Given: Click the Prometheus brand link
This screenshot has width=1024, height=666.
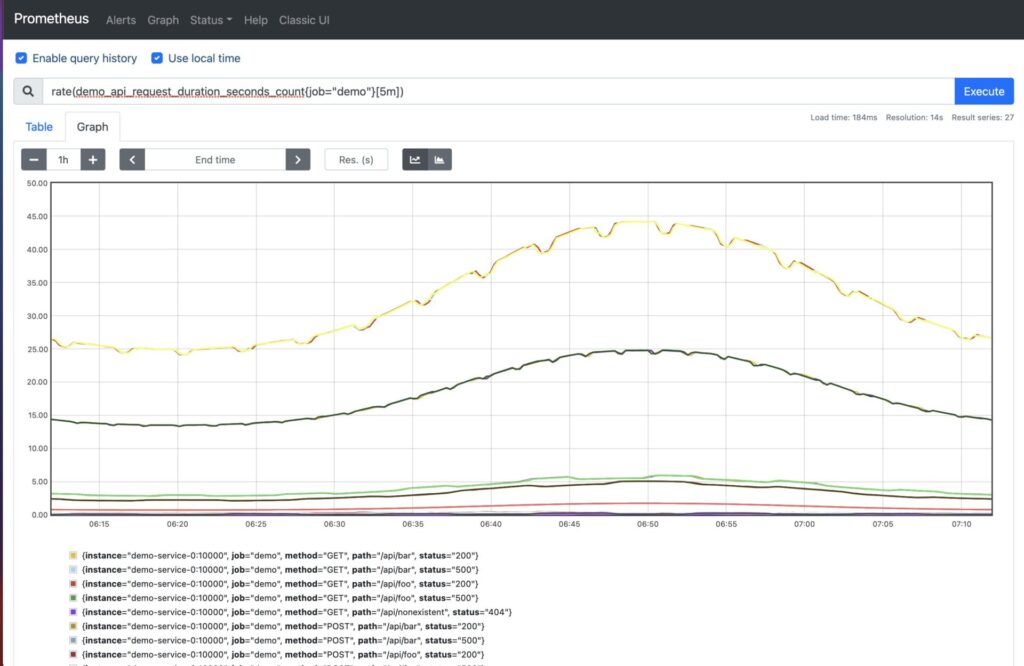Looking at the screenshot, I should (51, 19).
